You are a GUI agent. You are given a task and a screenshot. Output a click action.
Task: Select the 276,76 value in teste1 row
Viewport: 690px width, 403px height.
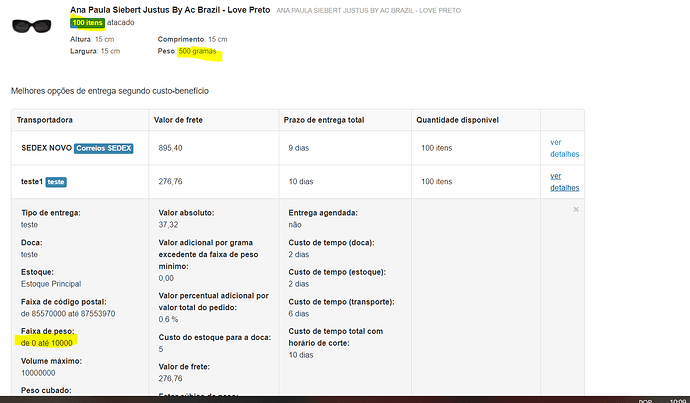pyautogui.click(x=170, y=182)
